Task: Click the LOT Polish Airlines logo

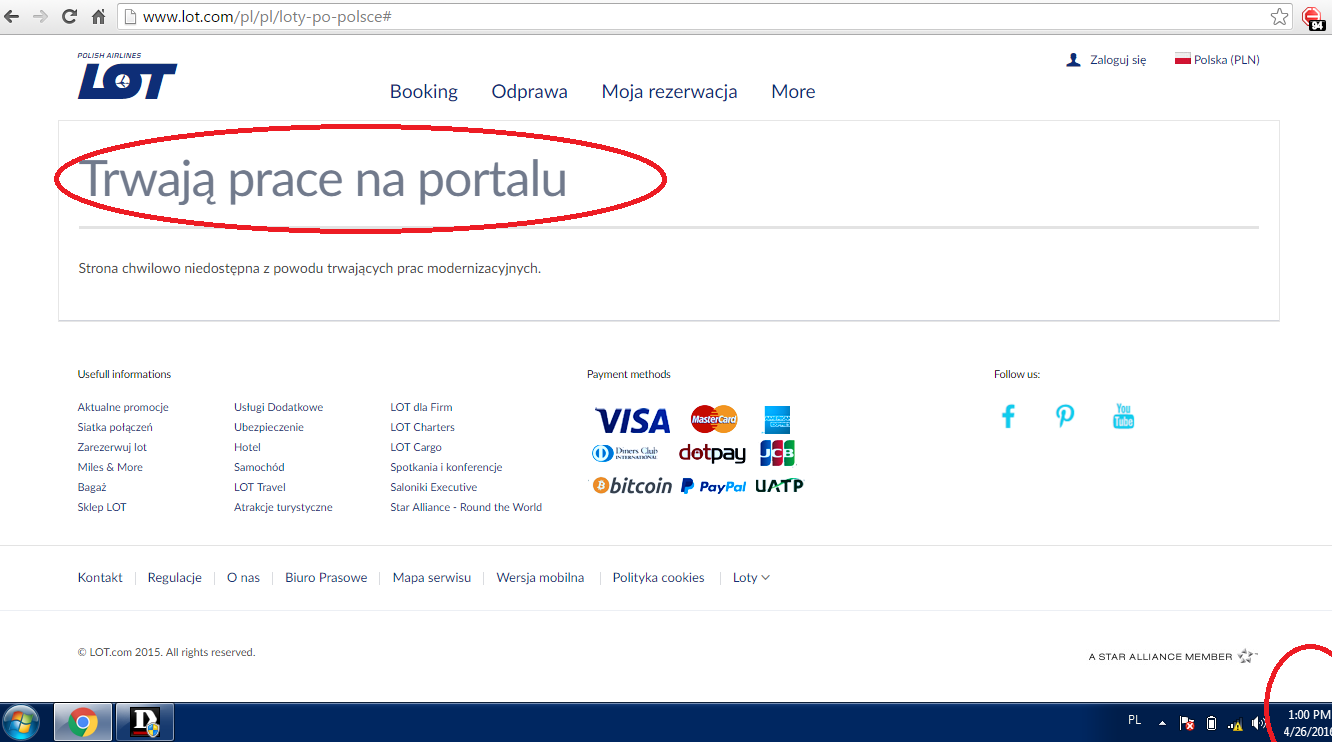Action: pos(127,76)
